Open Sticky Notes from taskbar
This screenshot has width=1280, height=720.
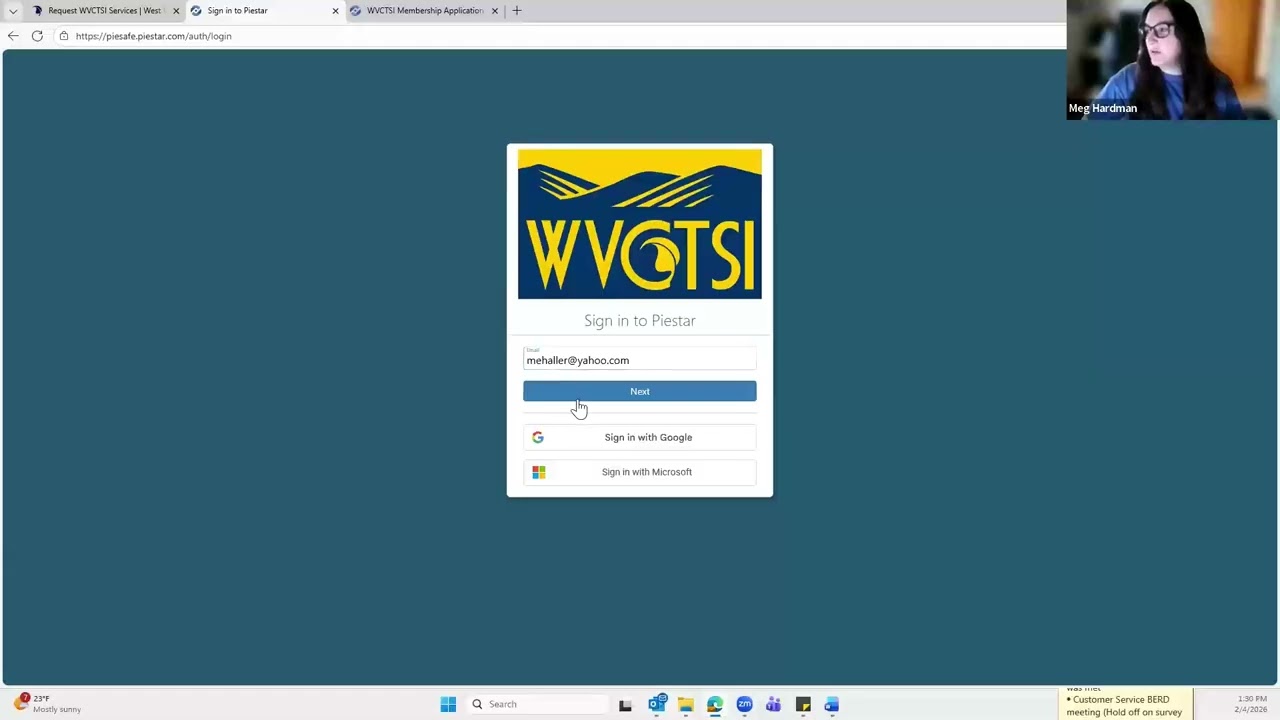803,704
